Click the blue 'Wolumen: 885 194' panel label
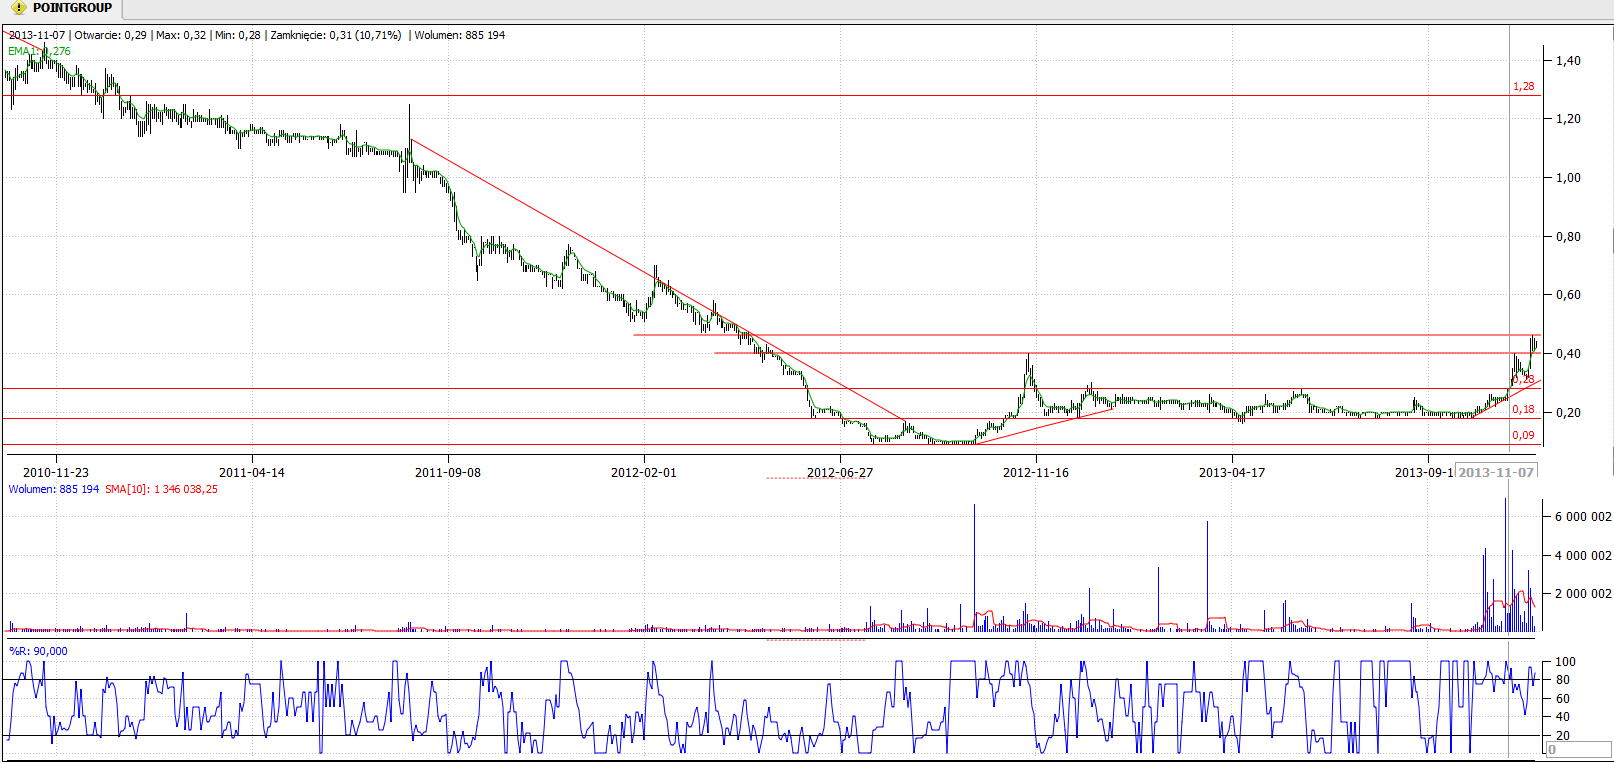 54,489
